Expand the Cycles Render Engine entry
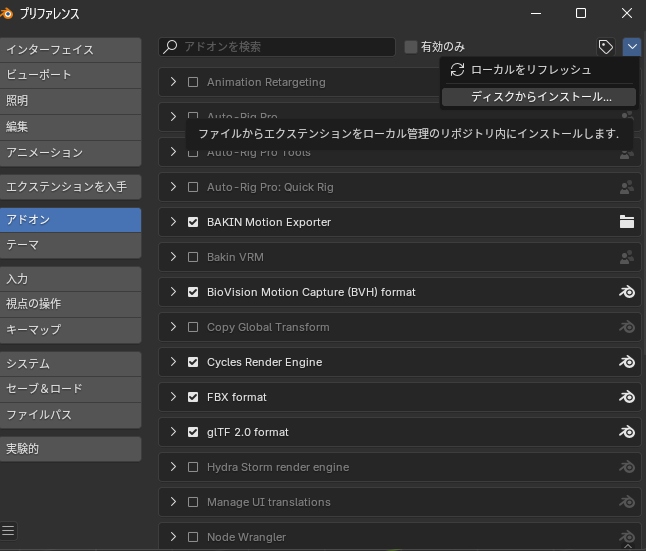 (173, 362)
